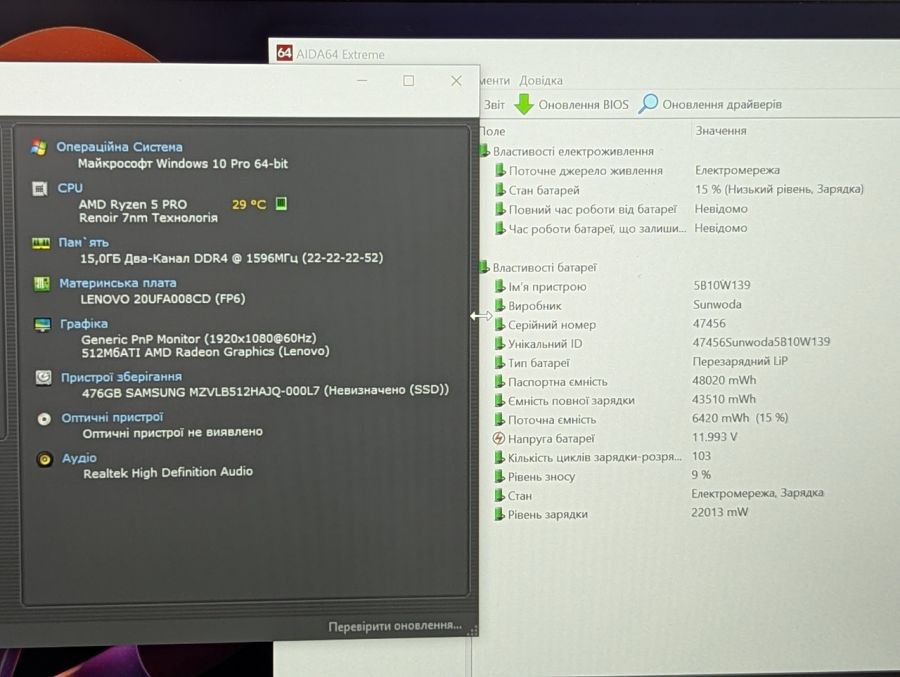Open the Графіка section link
This screenshot has height=677, width=900.
84,324
